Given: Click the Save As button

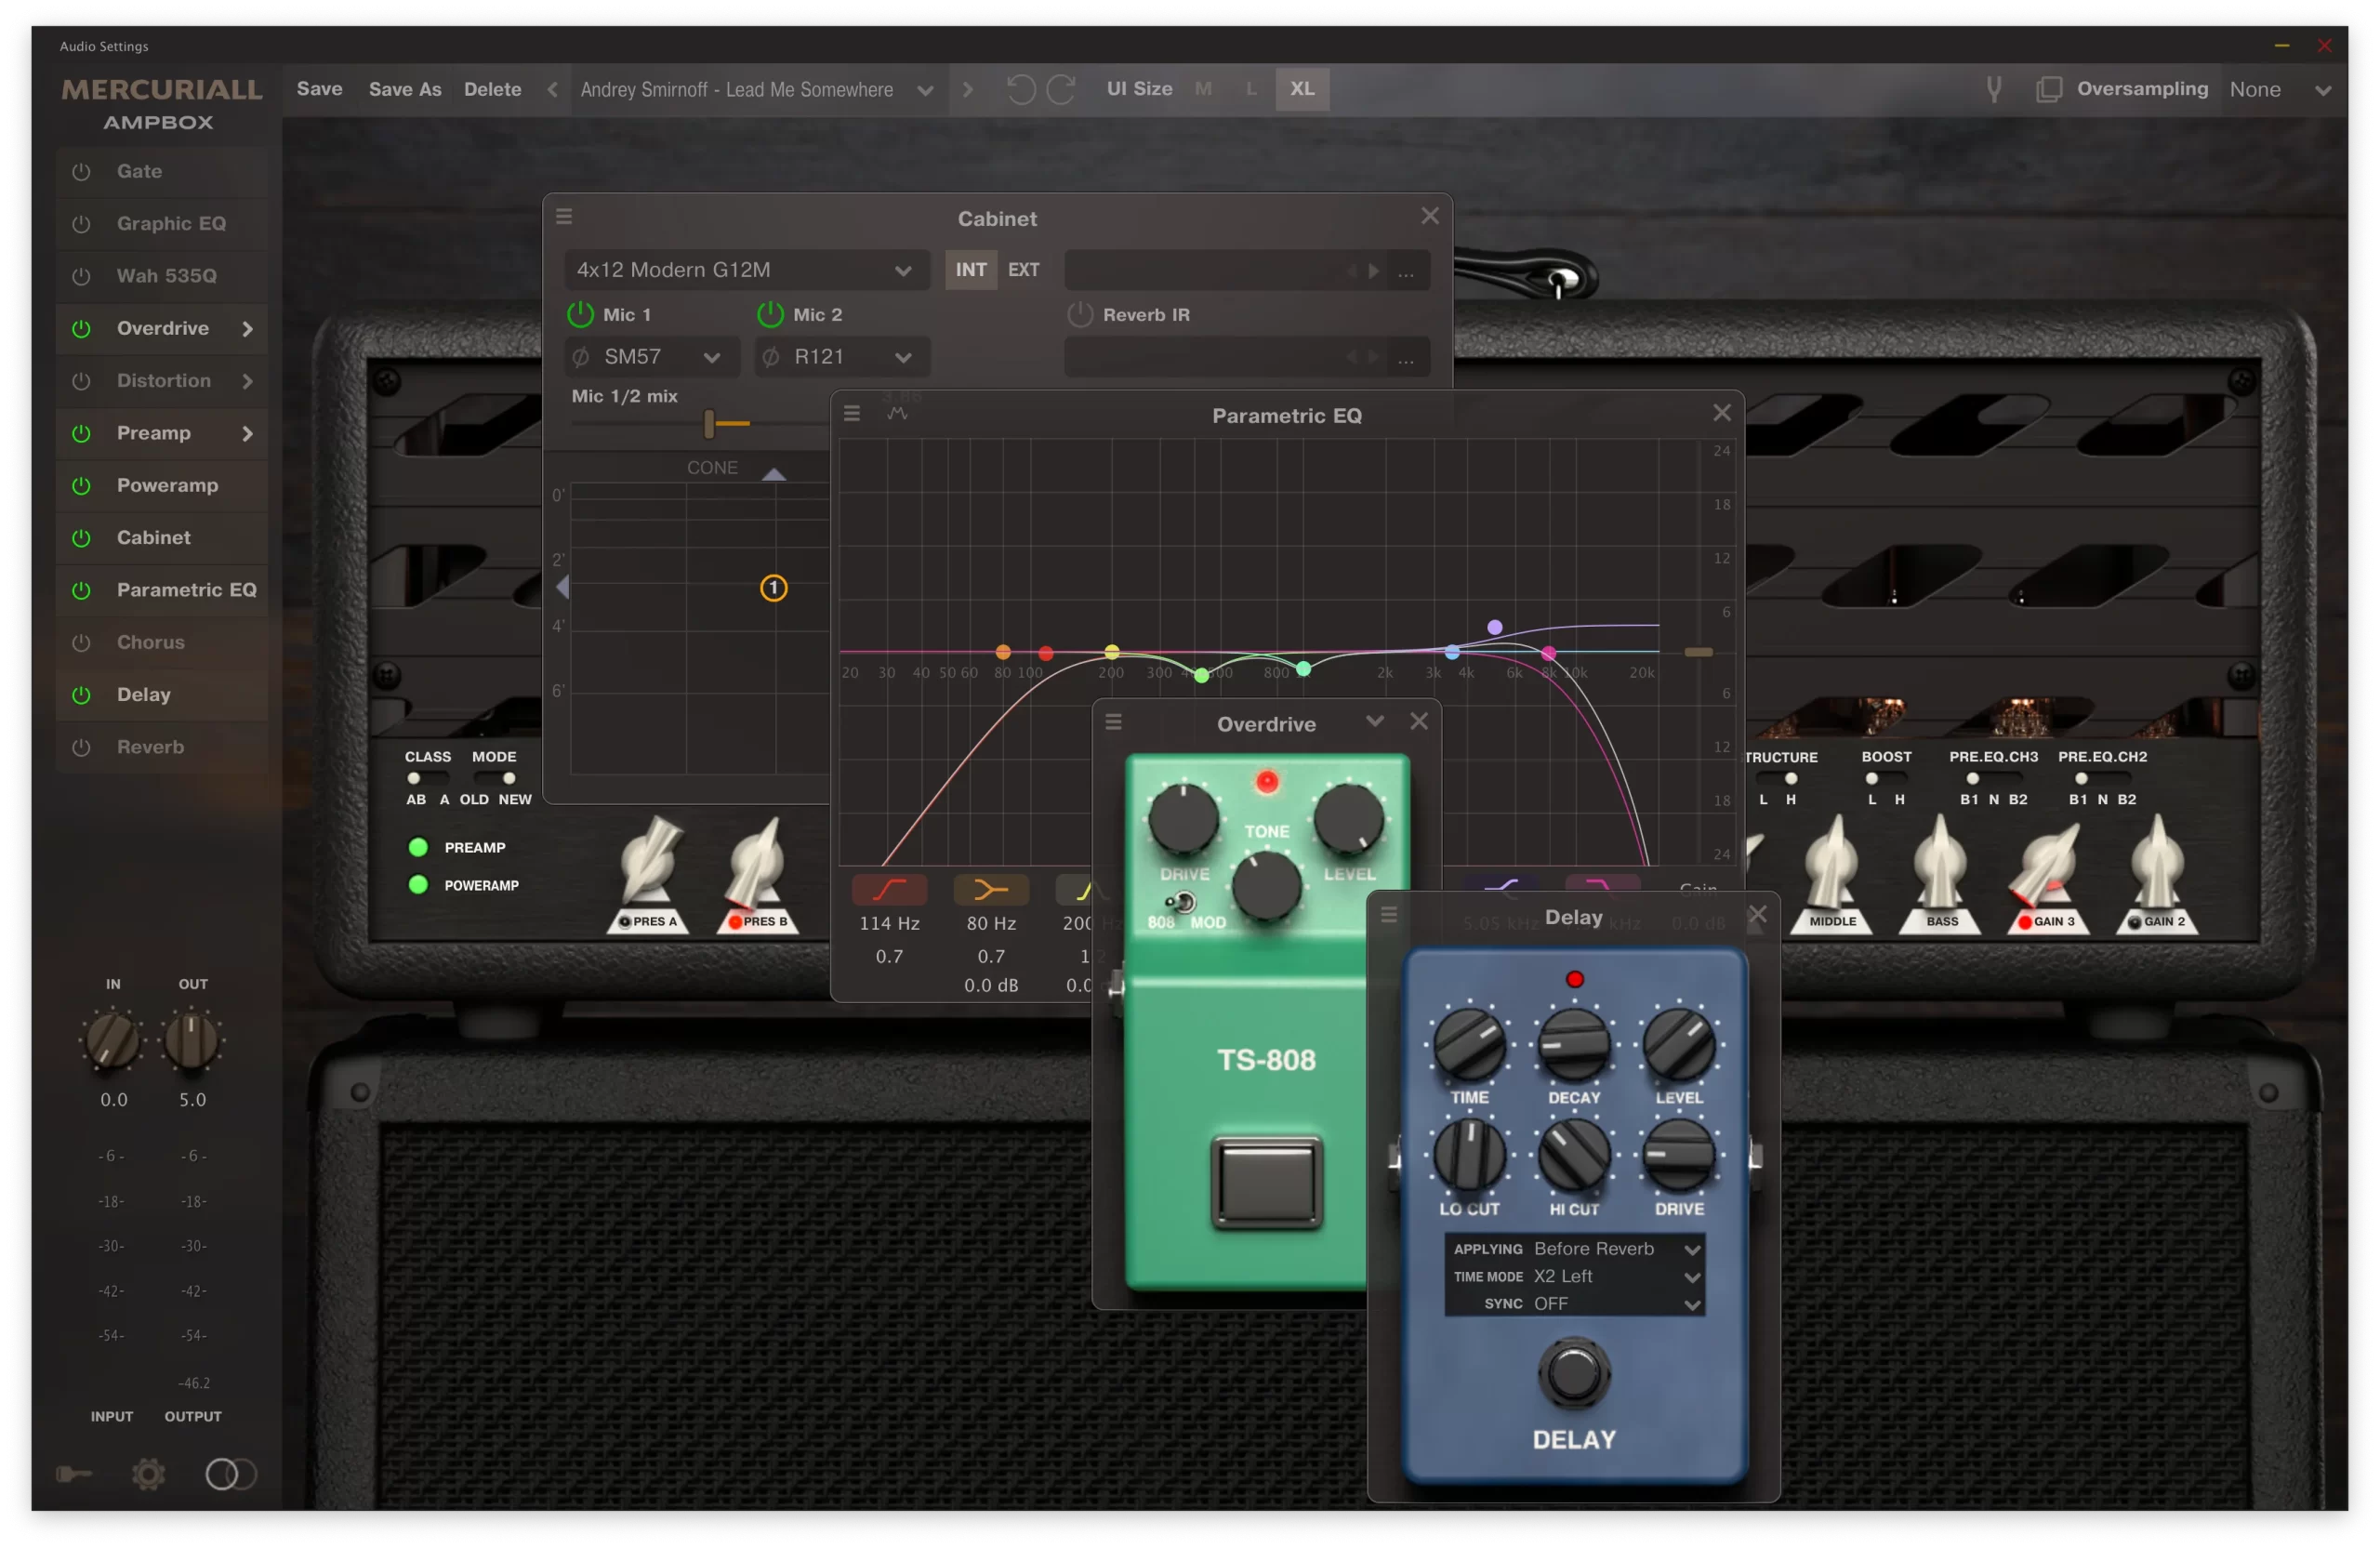Looking at the screenshot, I should 405,89.
